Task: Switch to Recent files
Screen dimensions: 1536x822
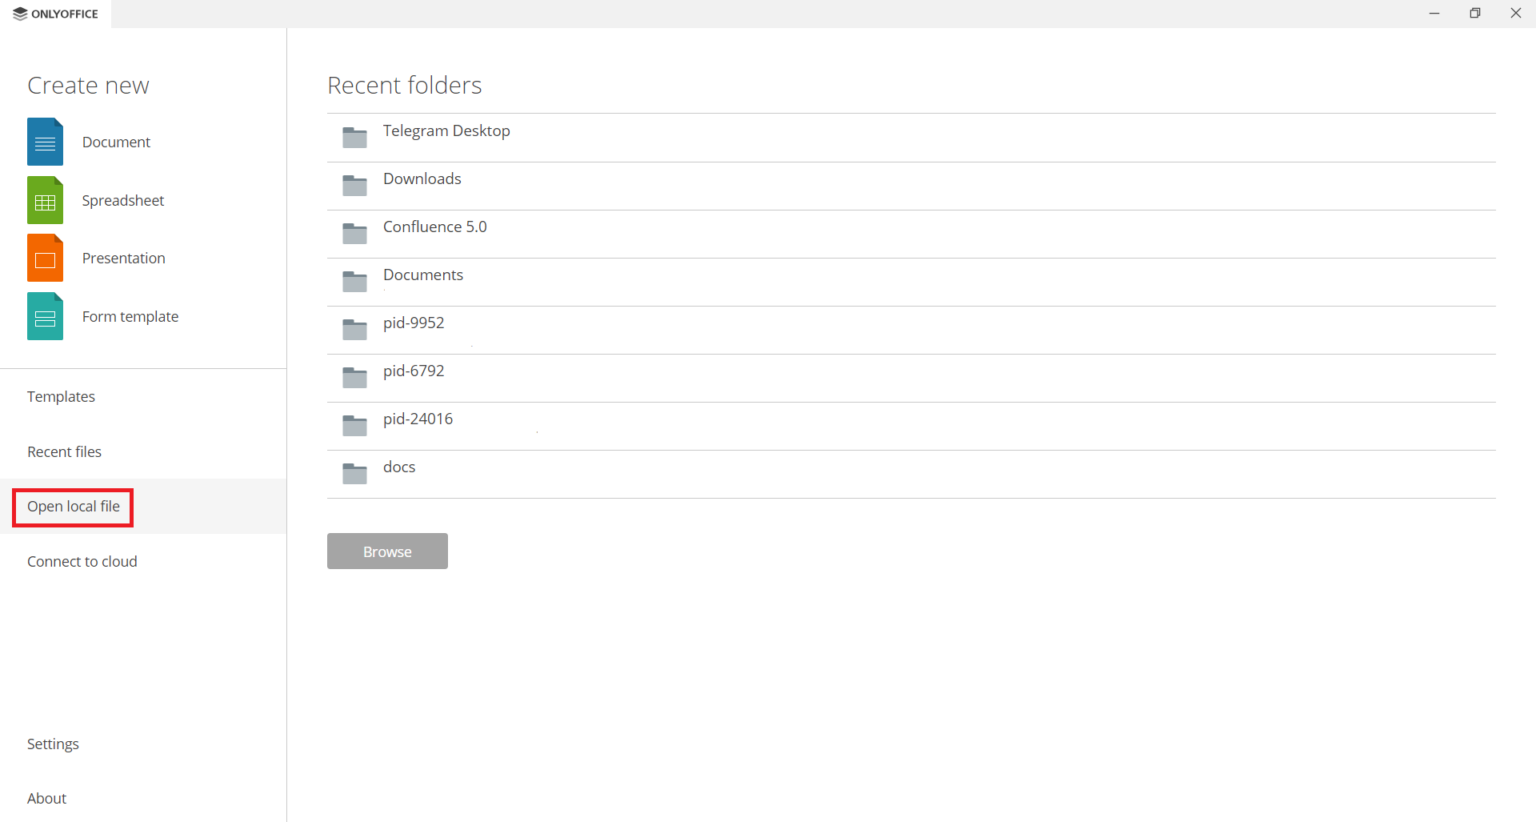Action: click(64, 452)
